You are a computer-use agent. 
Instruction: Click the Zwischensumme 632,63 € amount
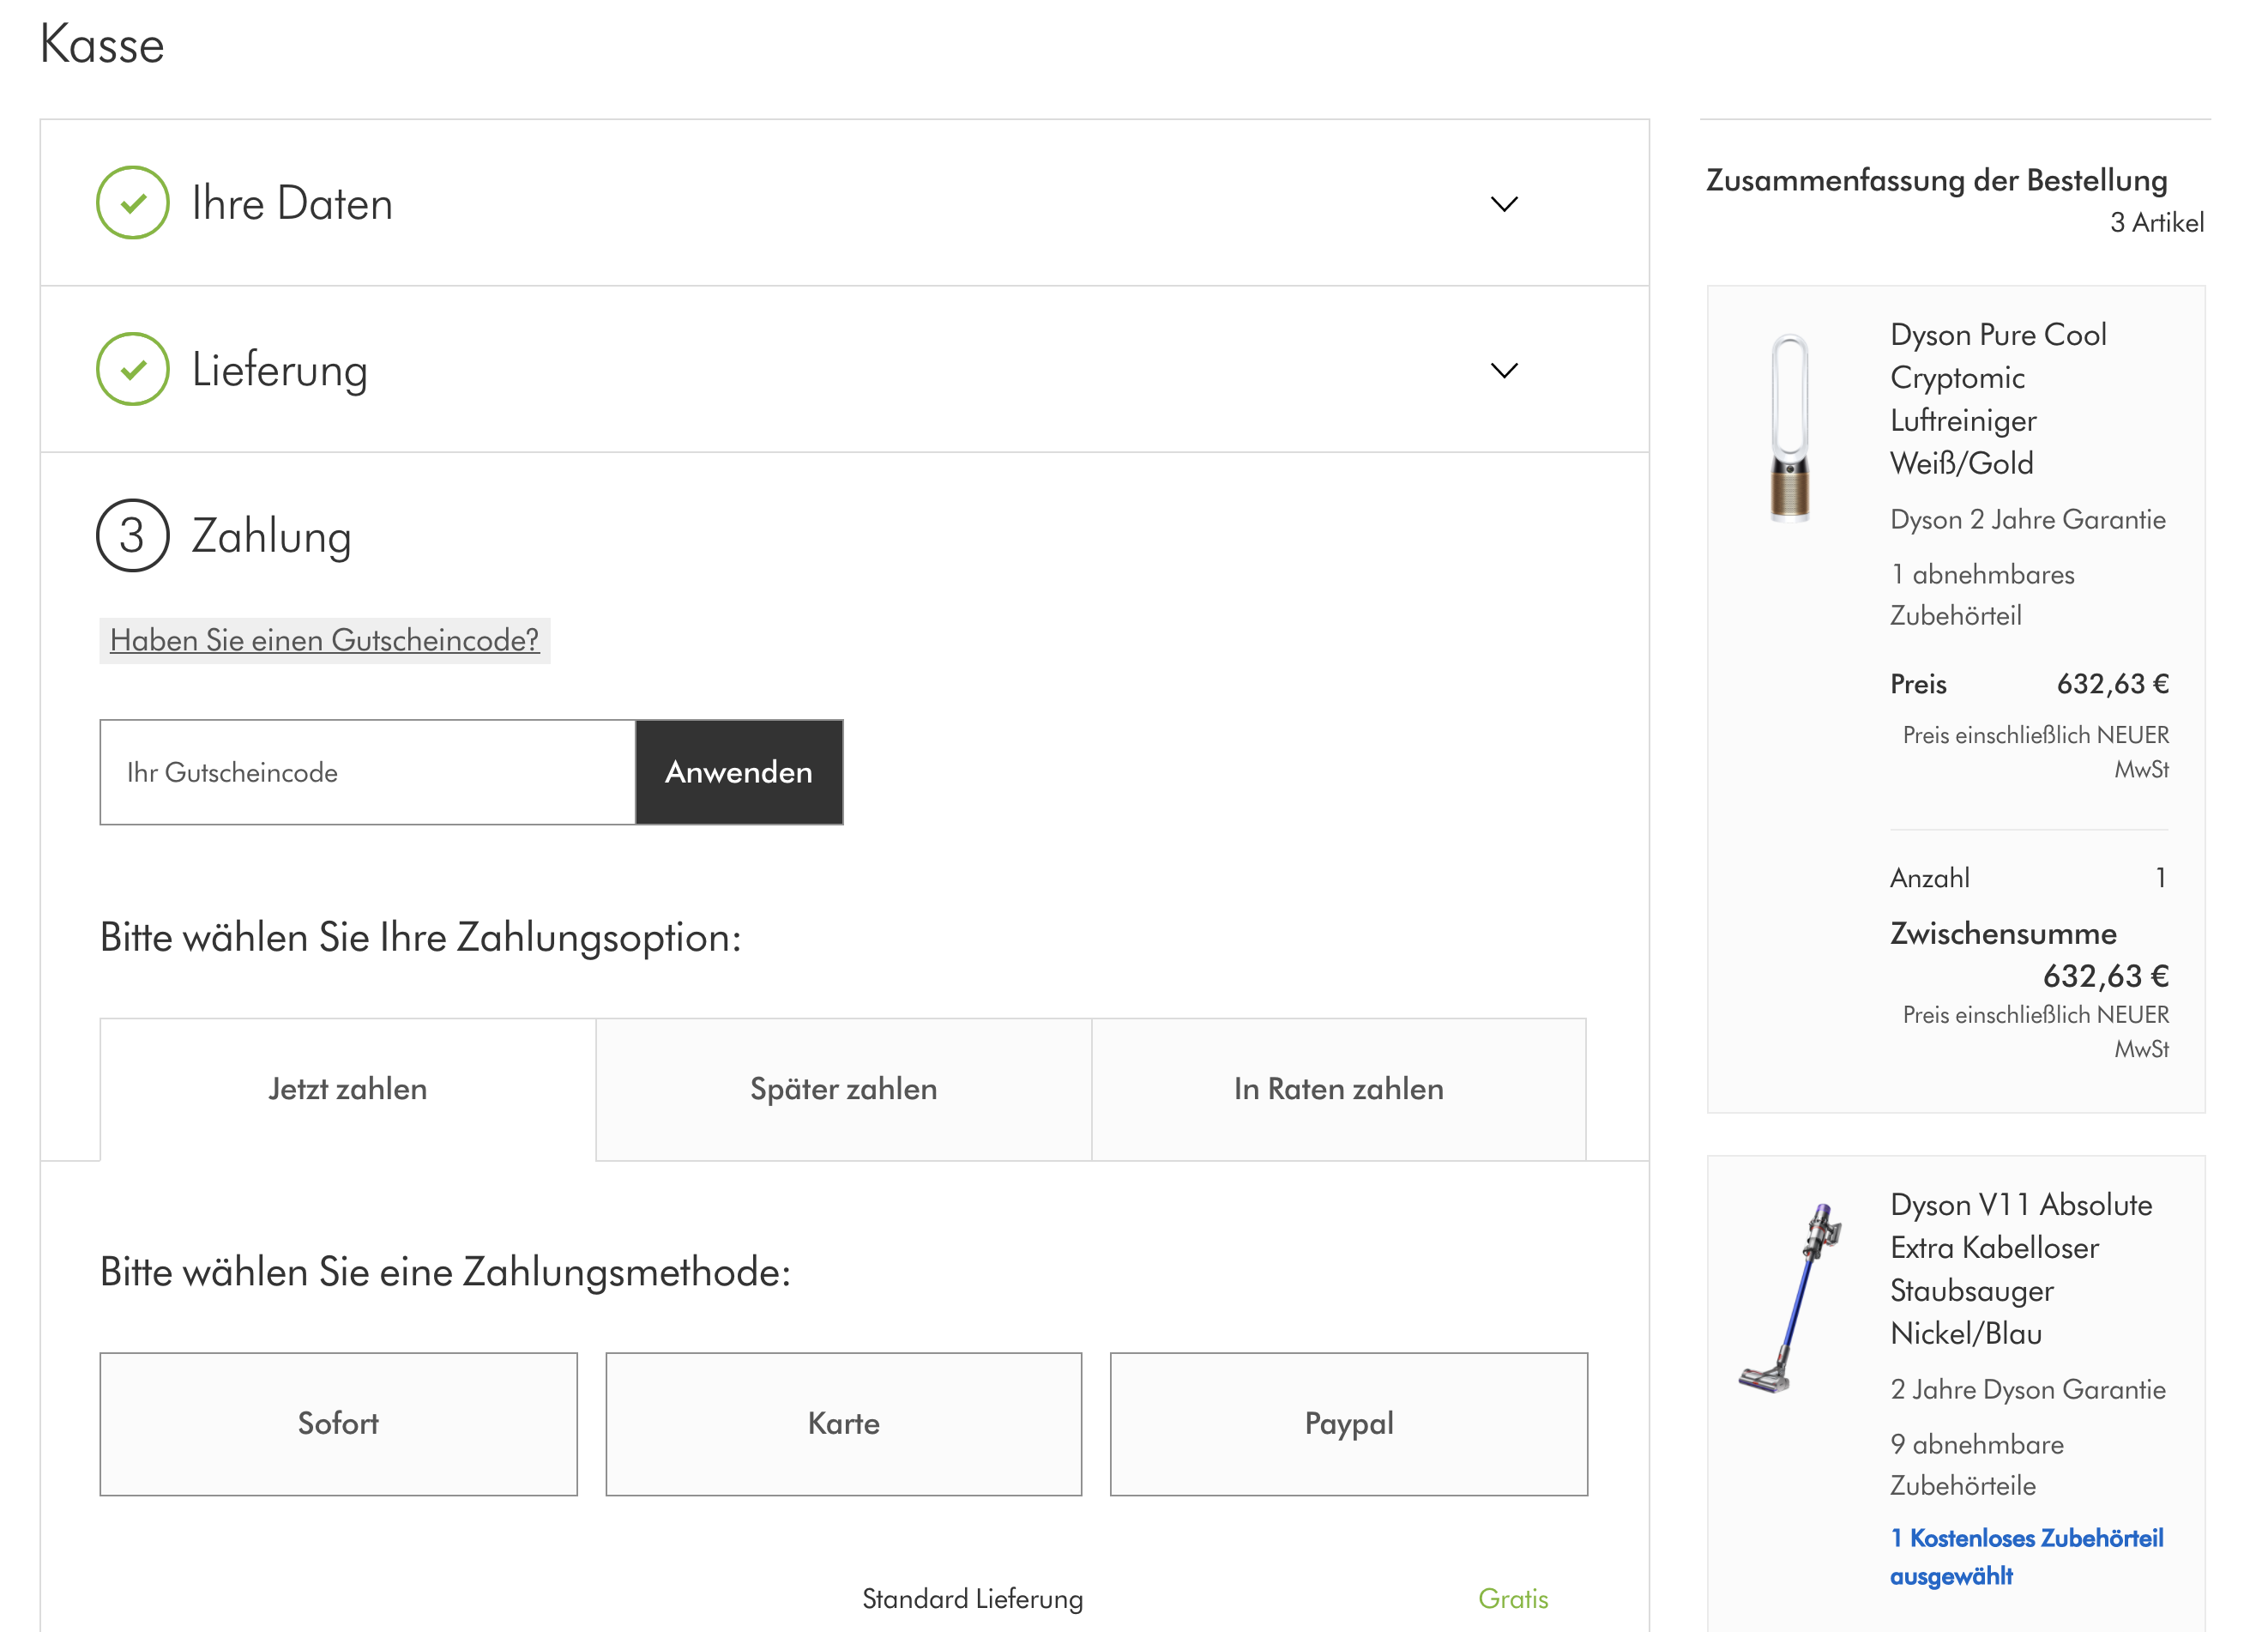pyautogui.click(x=2106, y=977)
